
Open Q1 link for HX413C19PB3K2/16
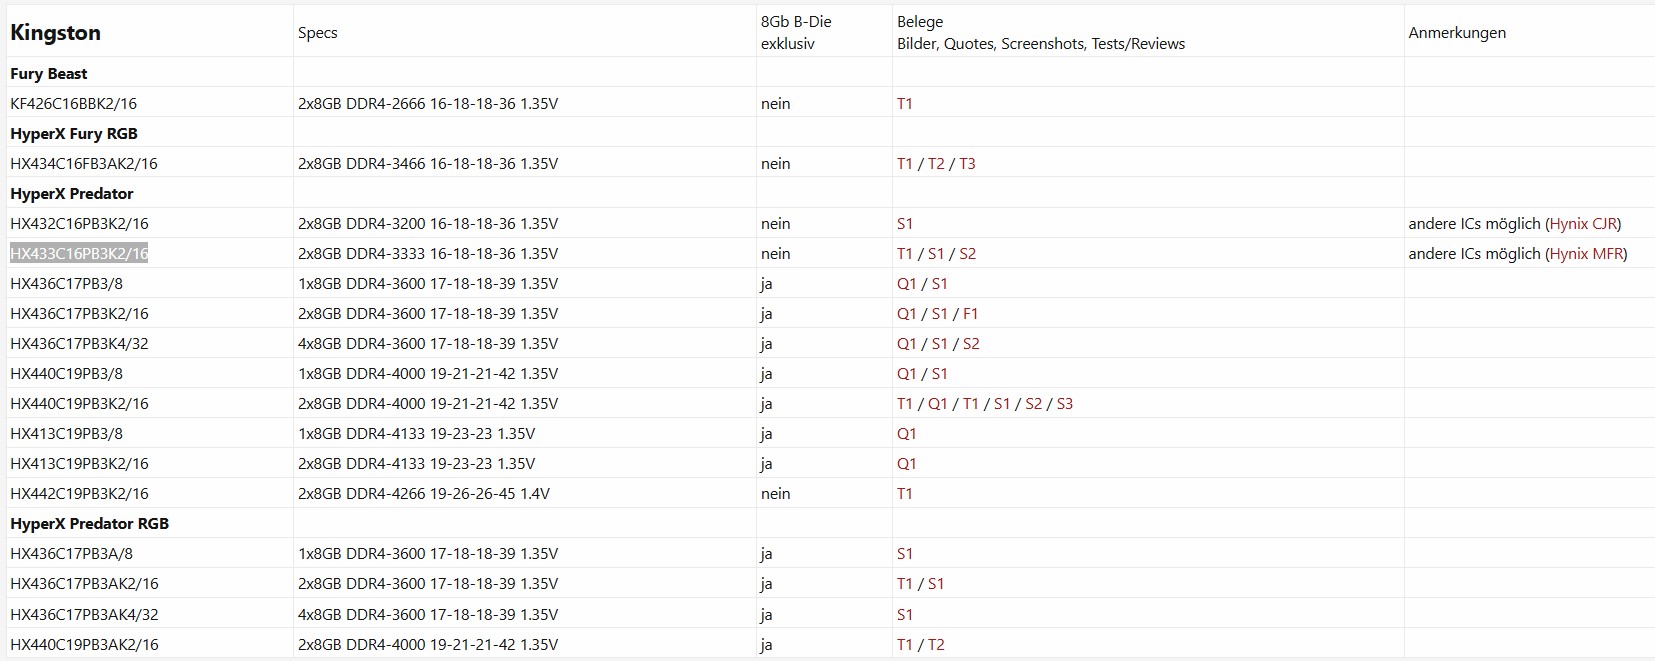(x=906, y=464)
